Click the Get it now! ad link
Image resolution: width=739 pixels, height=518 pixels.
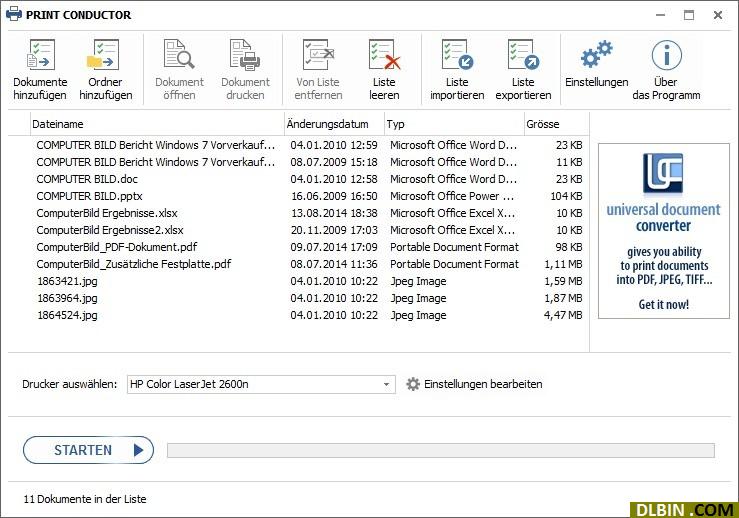coord(663,304)
